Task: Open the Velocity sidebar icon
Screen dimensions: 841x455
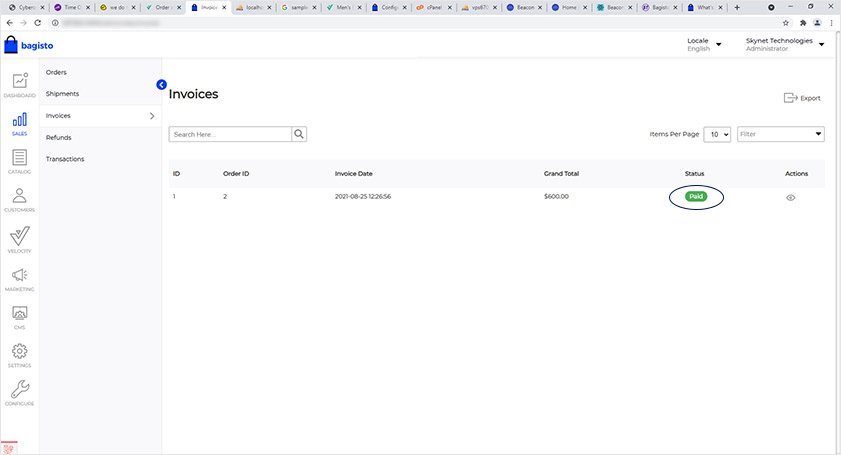Action: pyautogui.click(x=19, y=237)
